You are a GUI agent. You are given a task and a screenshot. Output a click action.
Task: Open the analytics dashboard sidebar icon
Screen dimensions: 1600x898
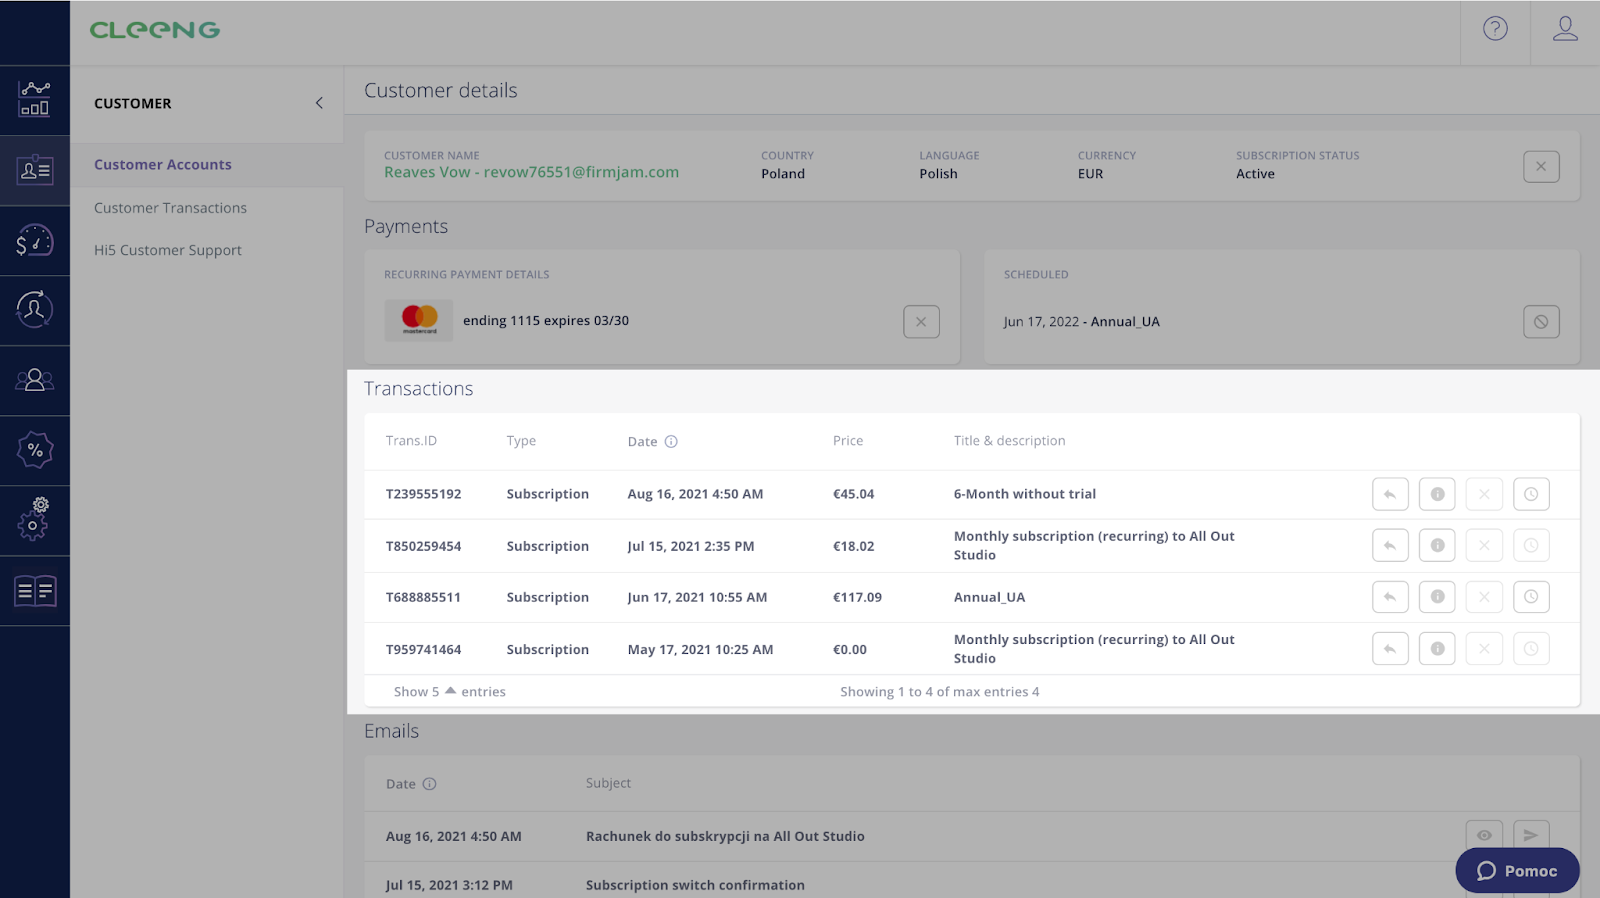tap(35, 100)
